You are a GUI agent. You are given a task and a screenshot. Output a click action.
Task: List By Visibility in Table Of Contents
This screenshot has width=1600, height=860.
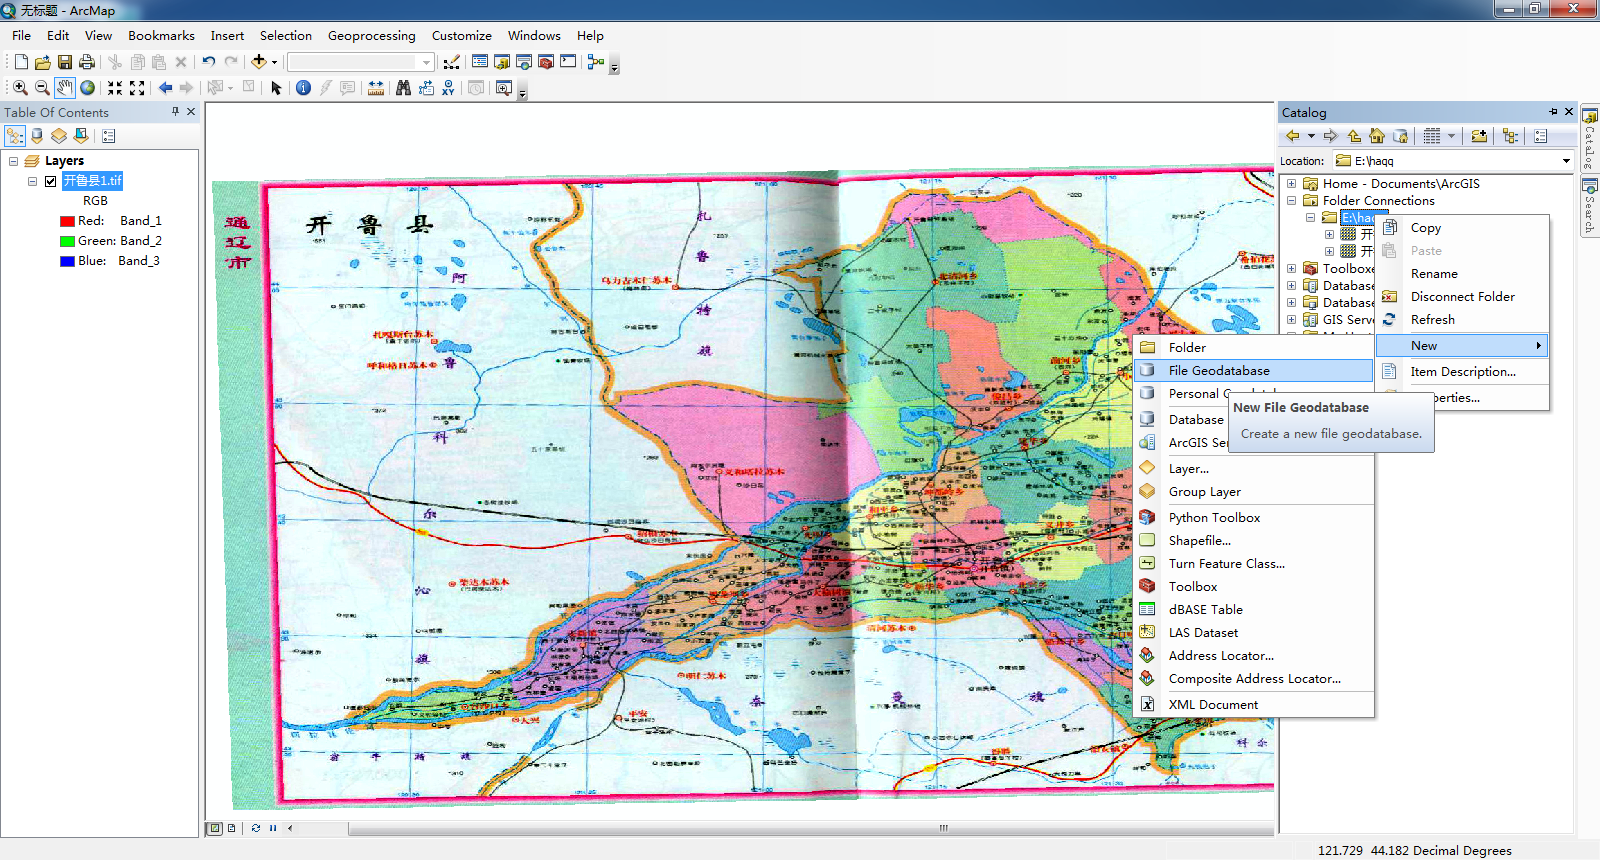(x=59, y=136)
